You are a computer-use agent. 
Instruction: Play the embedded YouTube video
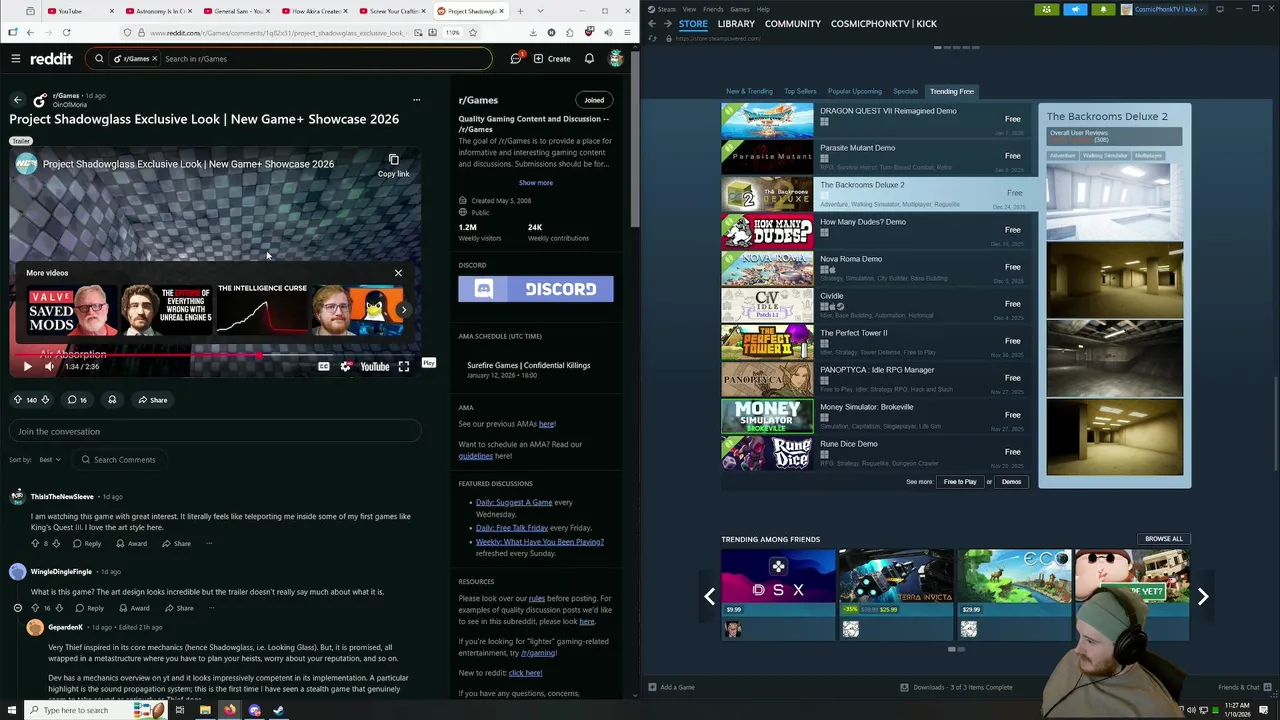(x=27, y=367)
